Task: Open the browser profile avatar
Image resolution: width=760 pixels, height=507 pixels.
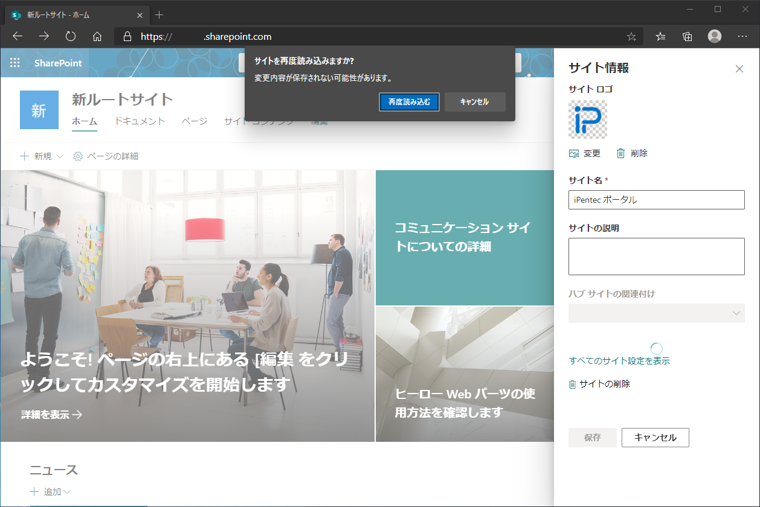Action: (714, 36)
